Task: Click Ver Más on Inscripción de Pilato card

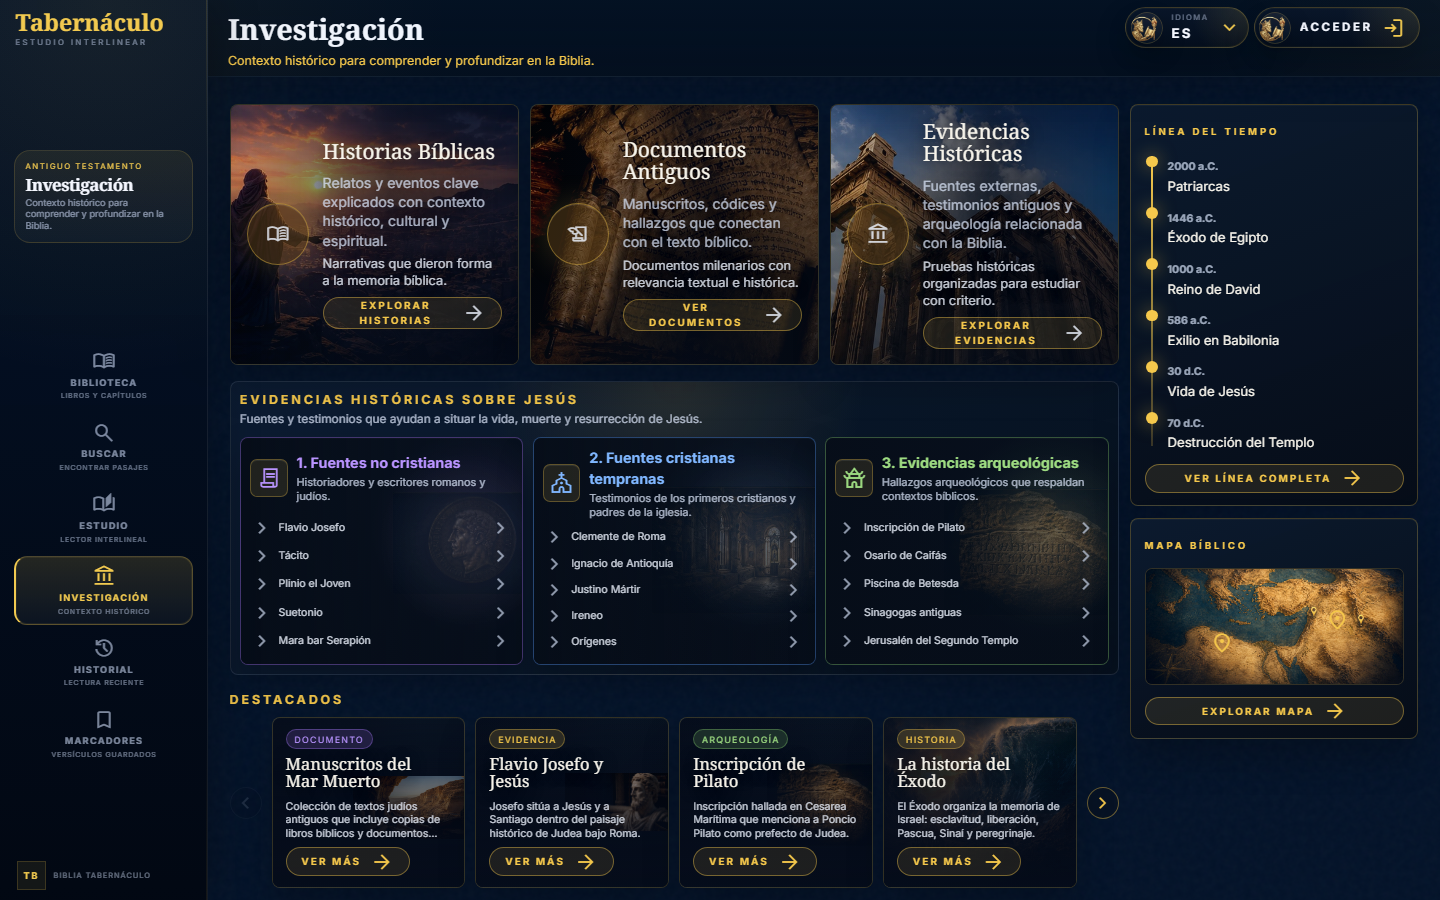Action: point(756,862)
